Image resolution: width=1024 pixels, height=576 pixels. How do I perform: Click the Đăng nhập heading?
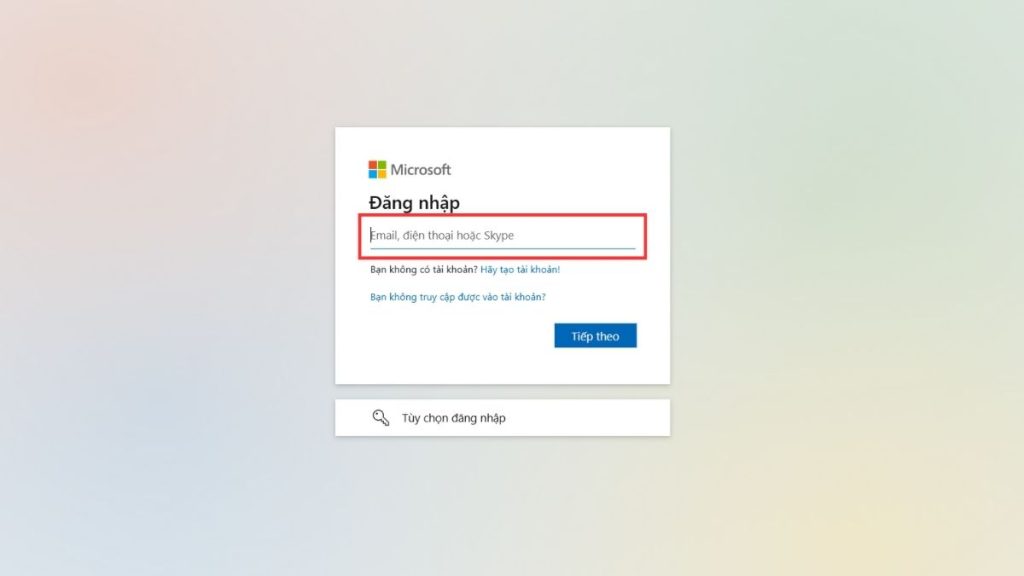414,202
